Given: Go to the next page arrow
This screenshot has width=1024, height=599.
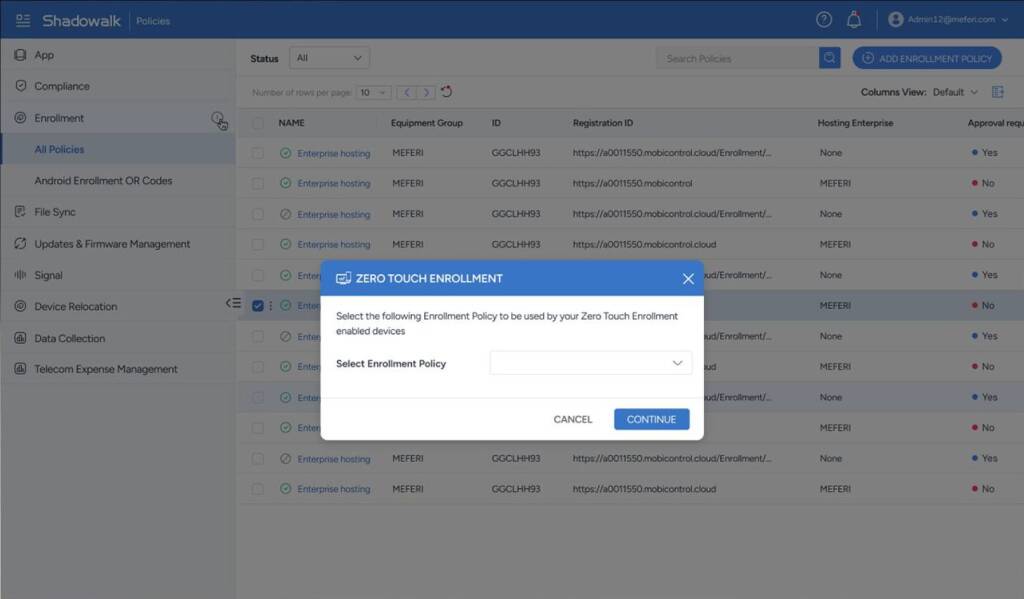Looking at the screenshot, I should point(427,92).
